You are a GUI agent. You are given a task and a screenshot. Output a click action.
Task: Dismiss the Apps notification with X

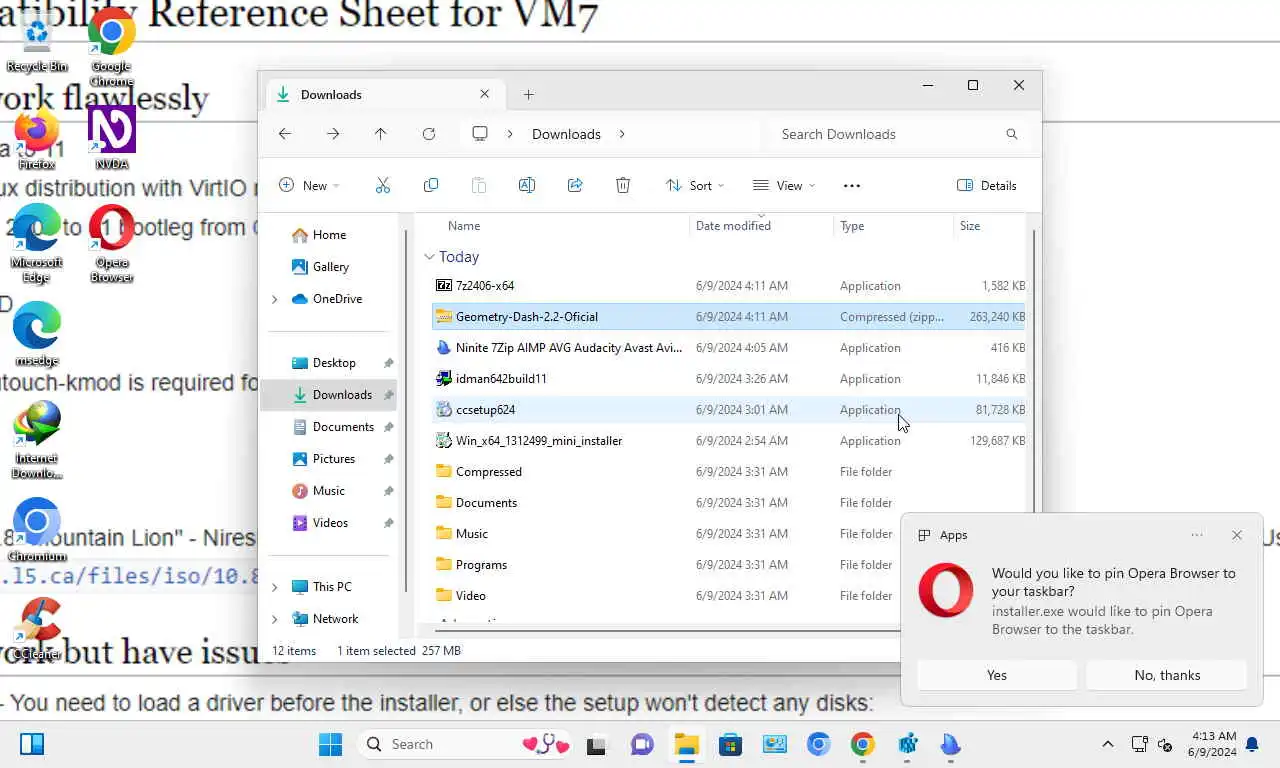1237,535
